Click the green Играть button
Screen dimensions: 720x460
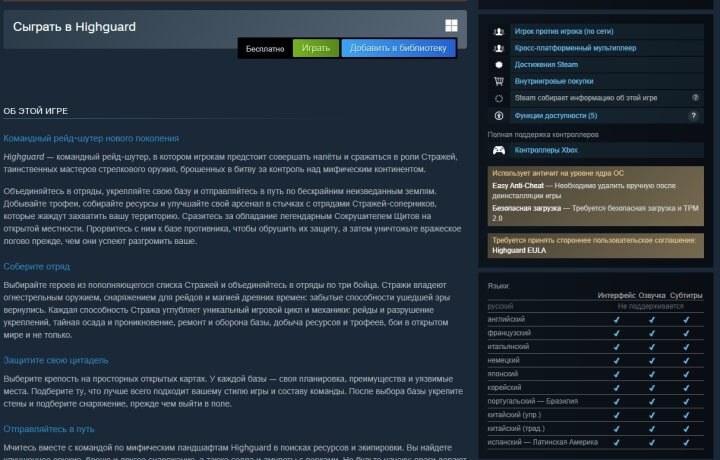pos(316,48)
